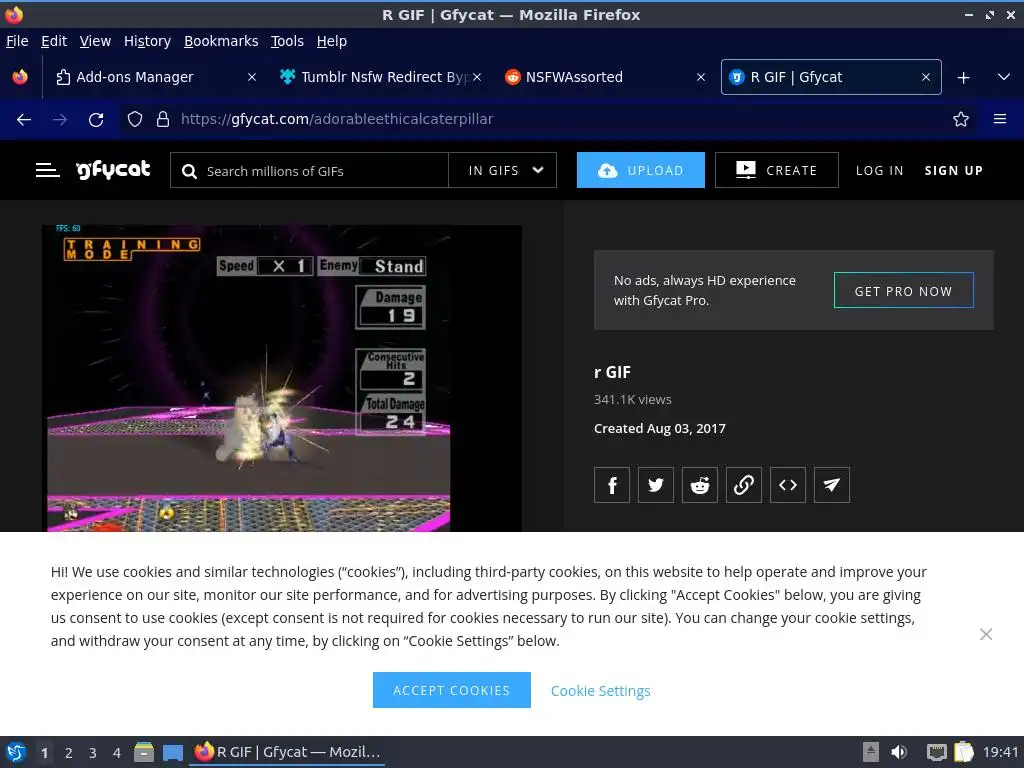
Task: Go back to the previous page
Action: click(x=24, y=120)
